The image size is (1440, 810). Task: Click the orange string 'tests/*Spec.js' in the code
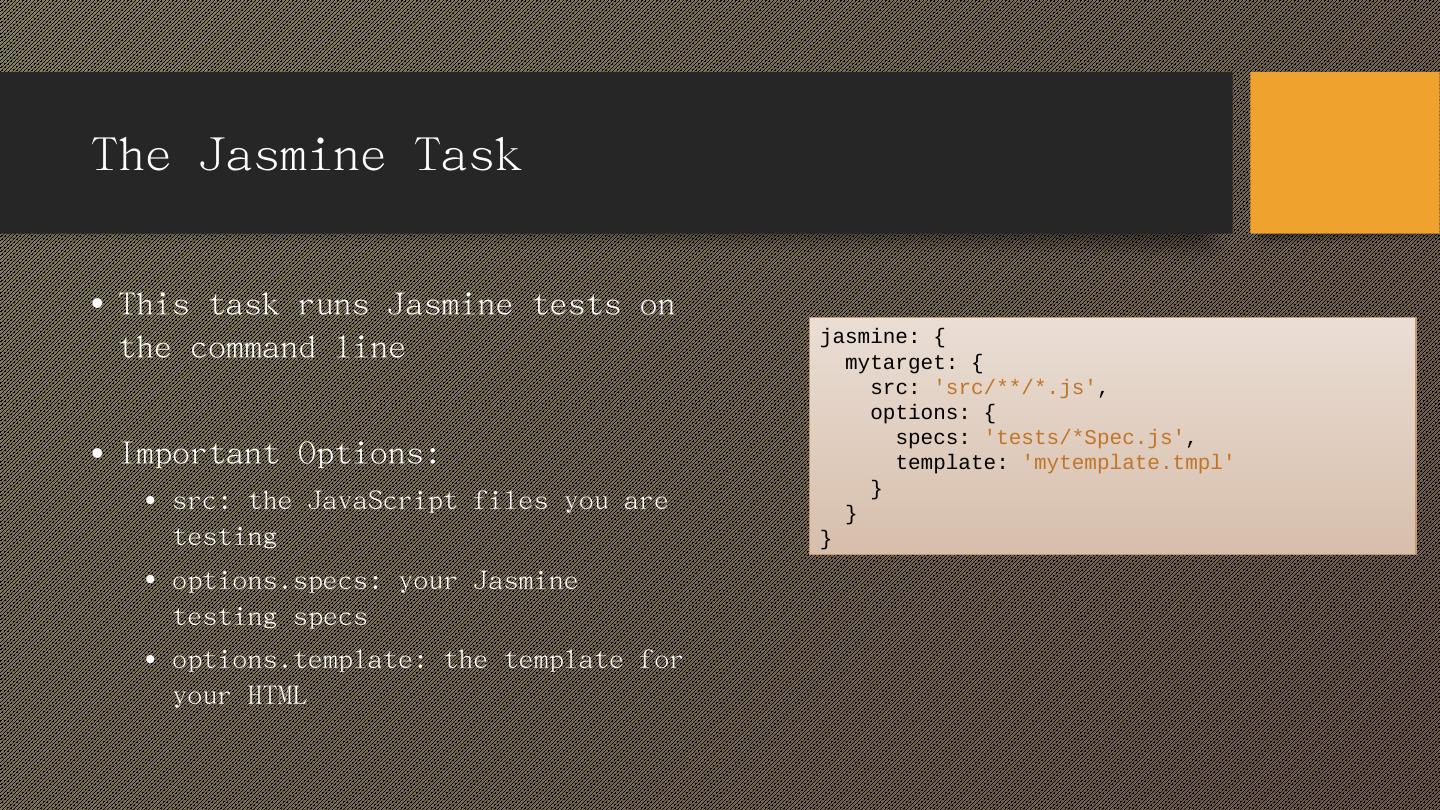[1084, 438]
